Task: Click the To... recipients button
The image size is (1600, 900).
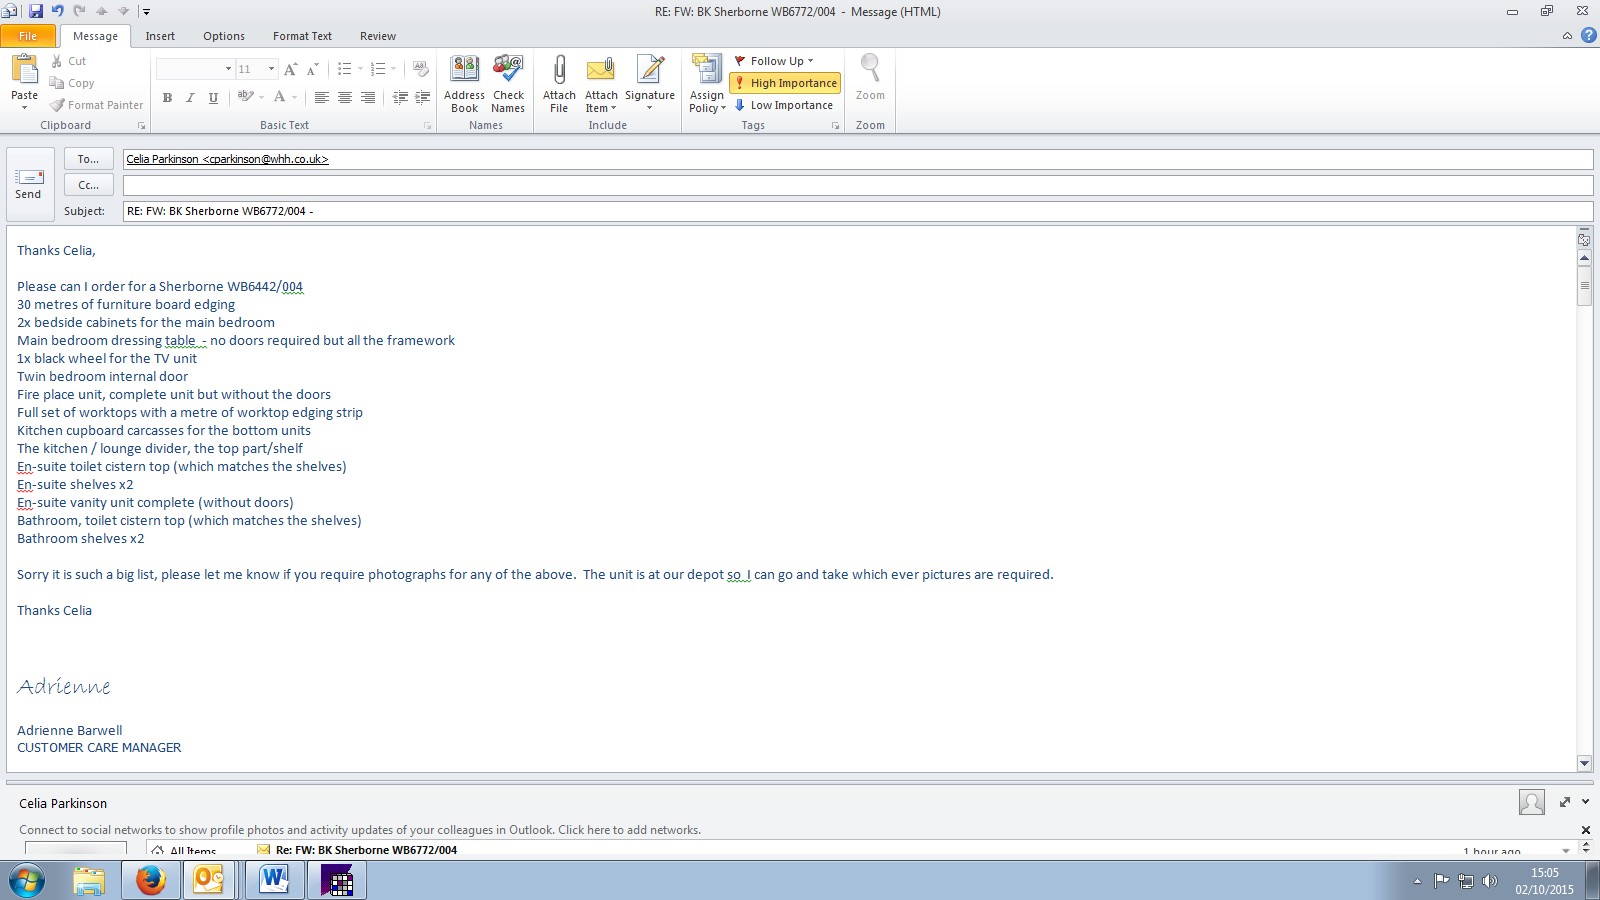Action: [x=88, y=159]
